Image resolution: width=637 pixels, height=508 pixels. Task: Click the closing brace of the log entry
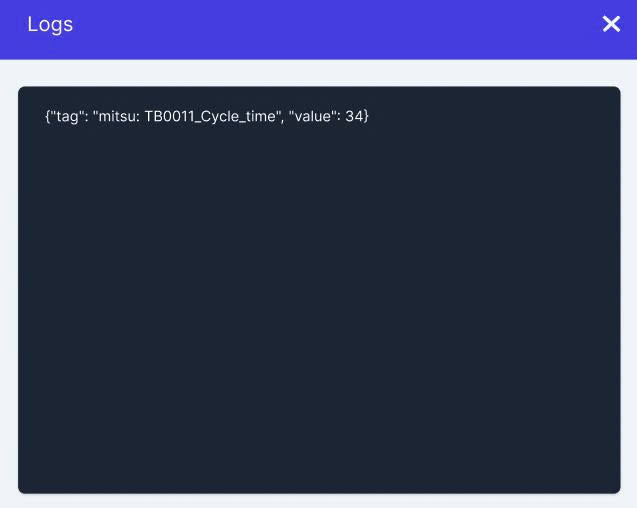(x=367, y=116)
